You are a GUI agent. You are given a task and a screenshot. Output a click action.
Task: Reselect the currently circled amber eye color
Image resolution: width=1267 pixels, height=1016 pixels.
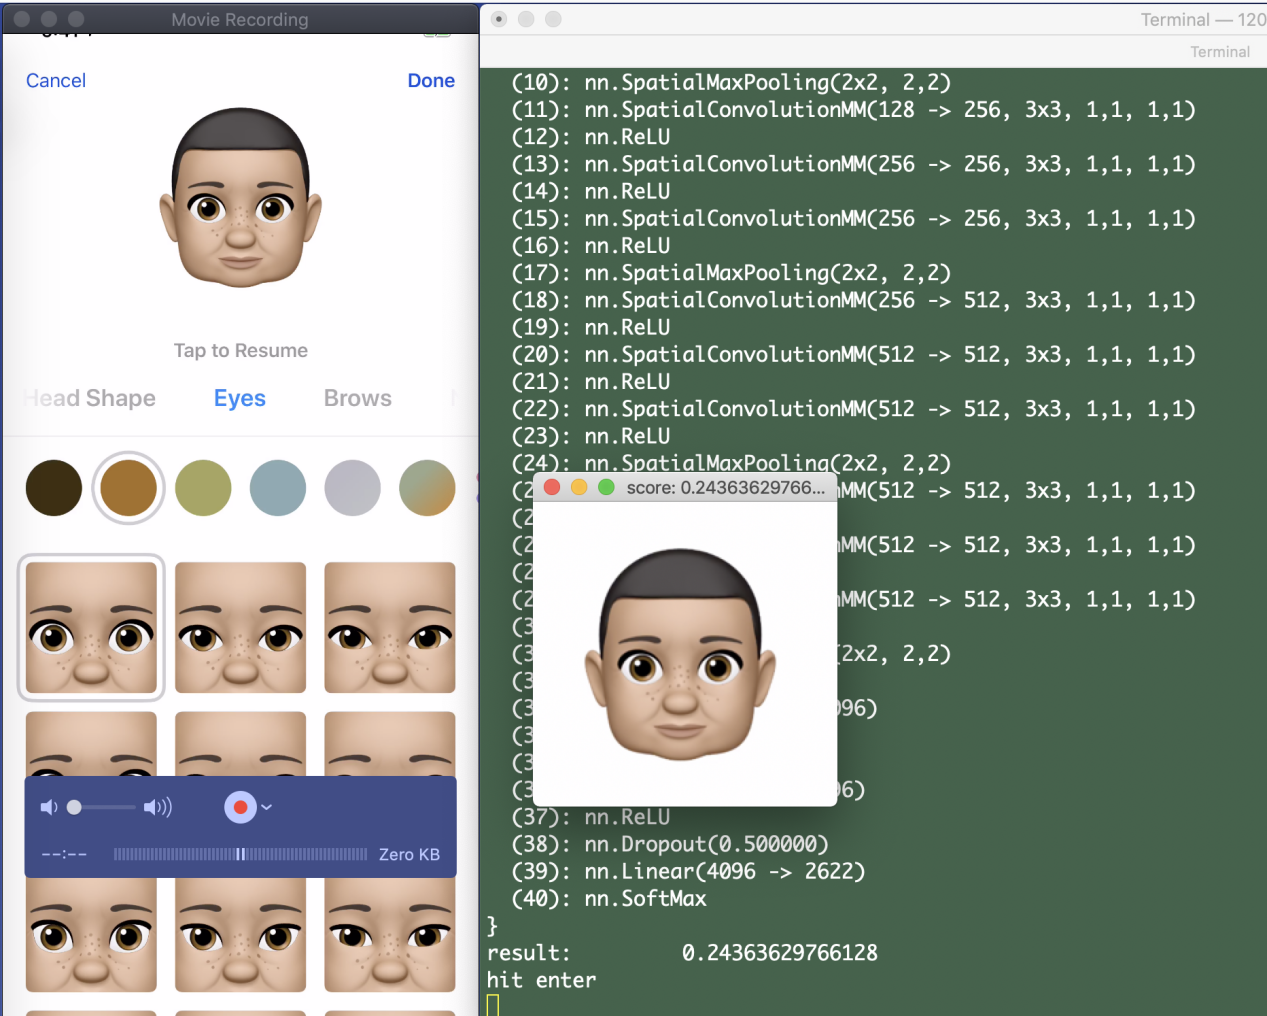[x=128, y=488]
